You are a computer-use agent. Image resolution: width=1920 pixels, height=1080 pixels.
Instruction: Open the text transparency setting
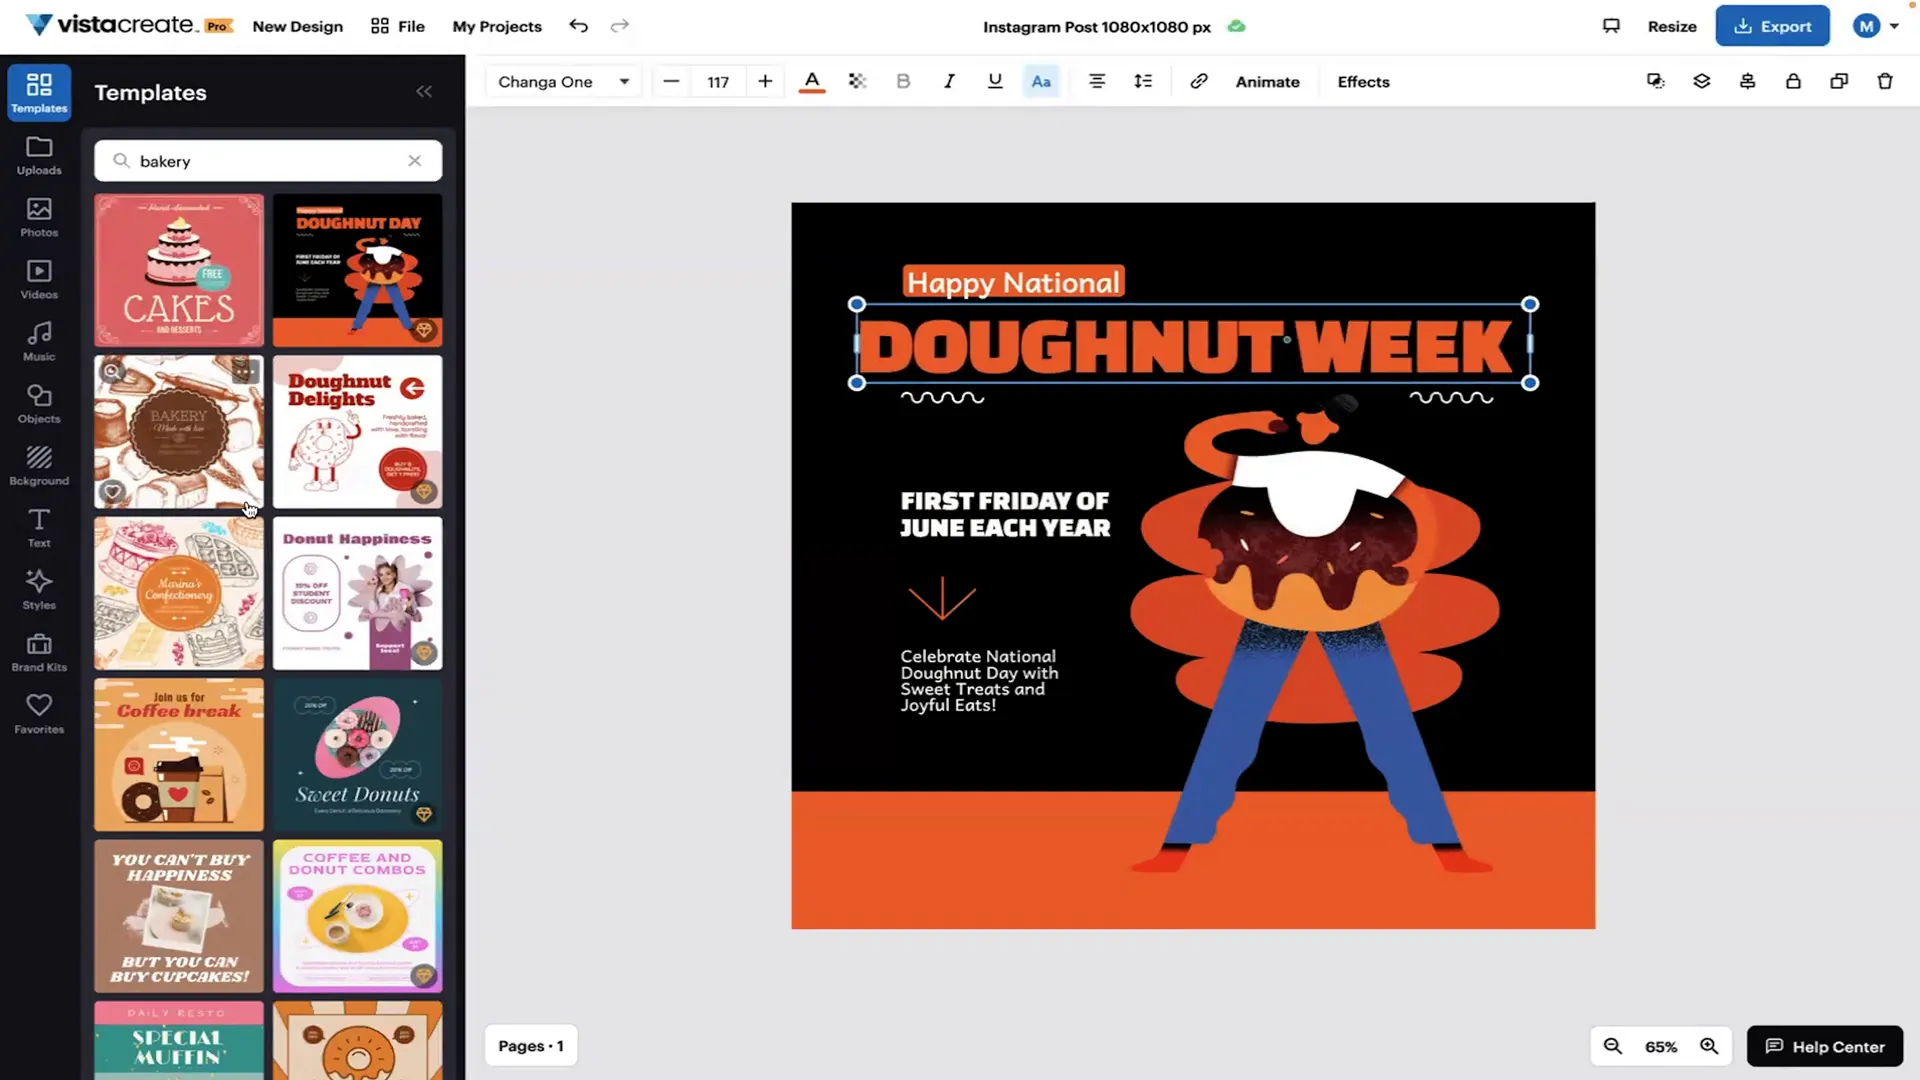pyautogui.click(x=857, y=82)
